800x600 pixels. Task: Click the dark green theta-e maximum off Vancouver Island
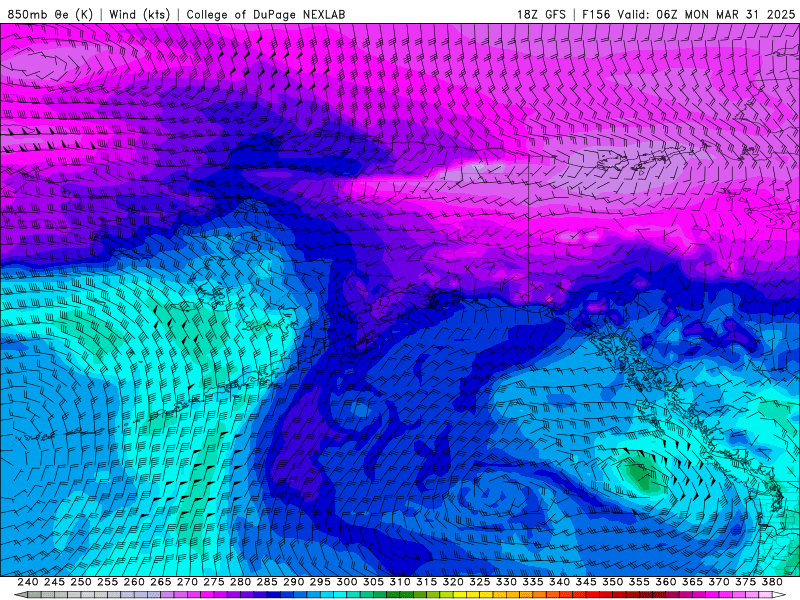coord(639,477)
